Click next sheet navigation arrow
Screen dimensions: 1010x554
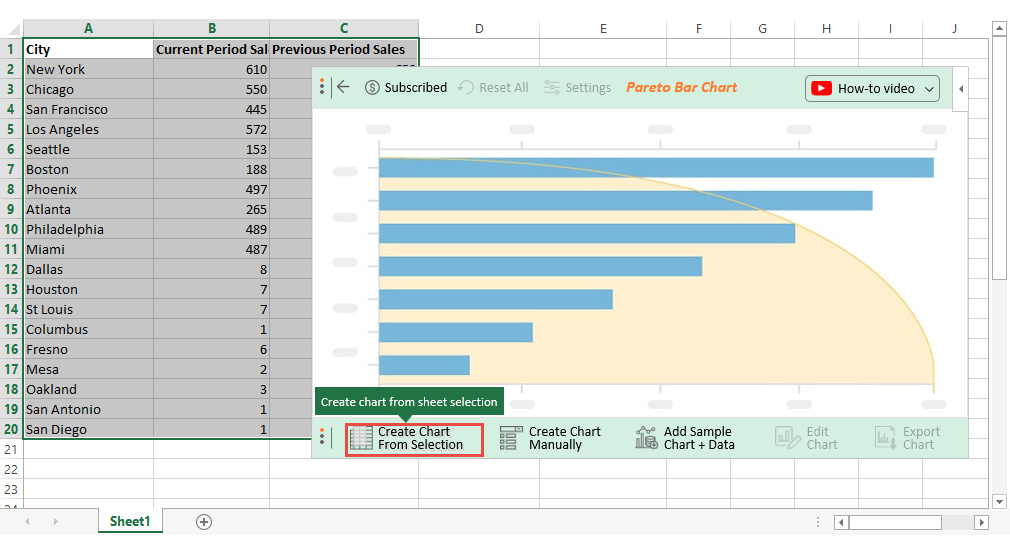coord(55,522)
